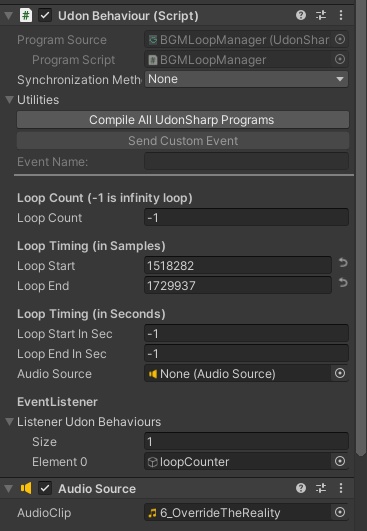This screenshot has height=531, width=367.
Task: Open object picker for Program Source field
Action: coord(340,40)
